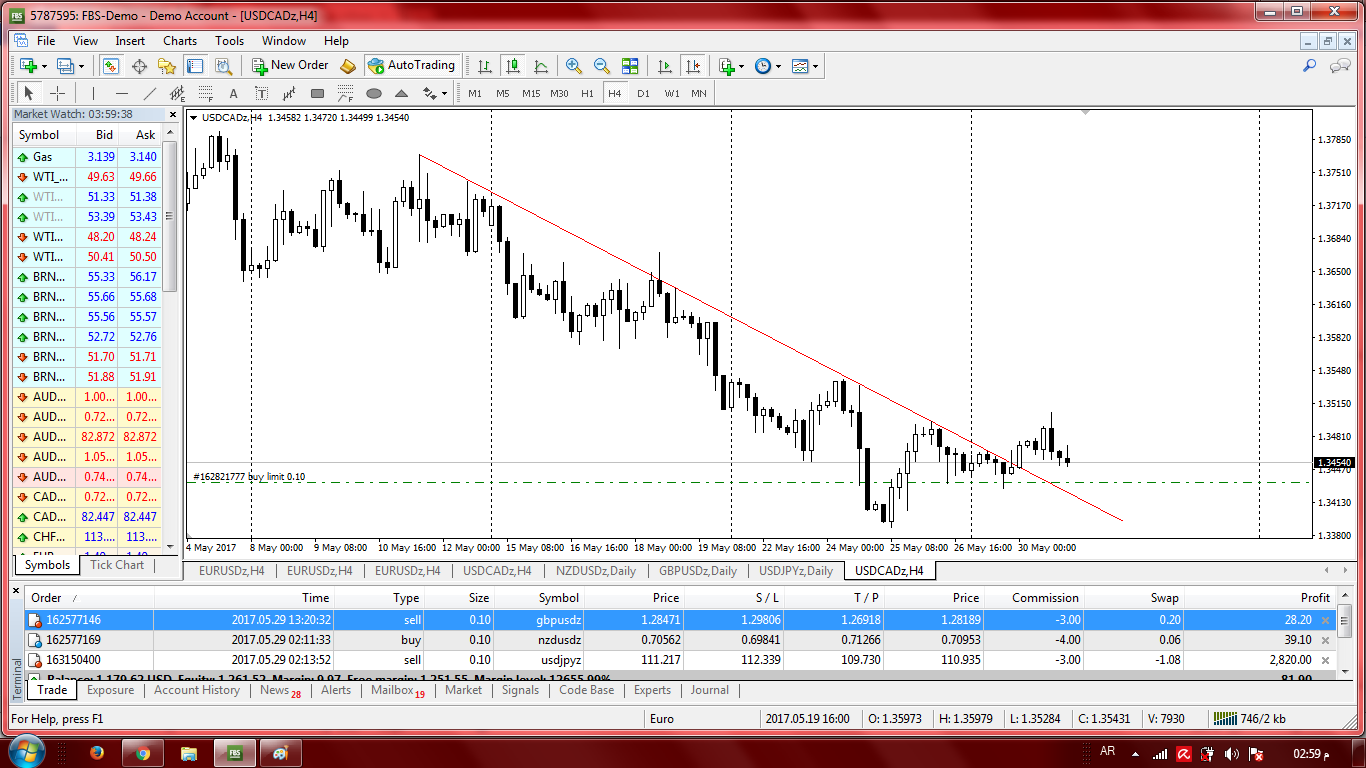The width and height of the screenshot is (1366, 768).
Task: Open the File menu
Action: pos(46,41)
